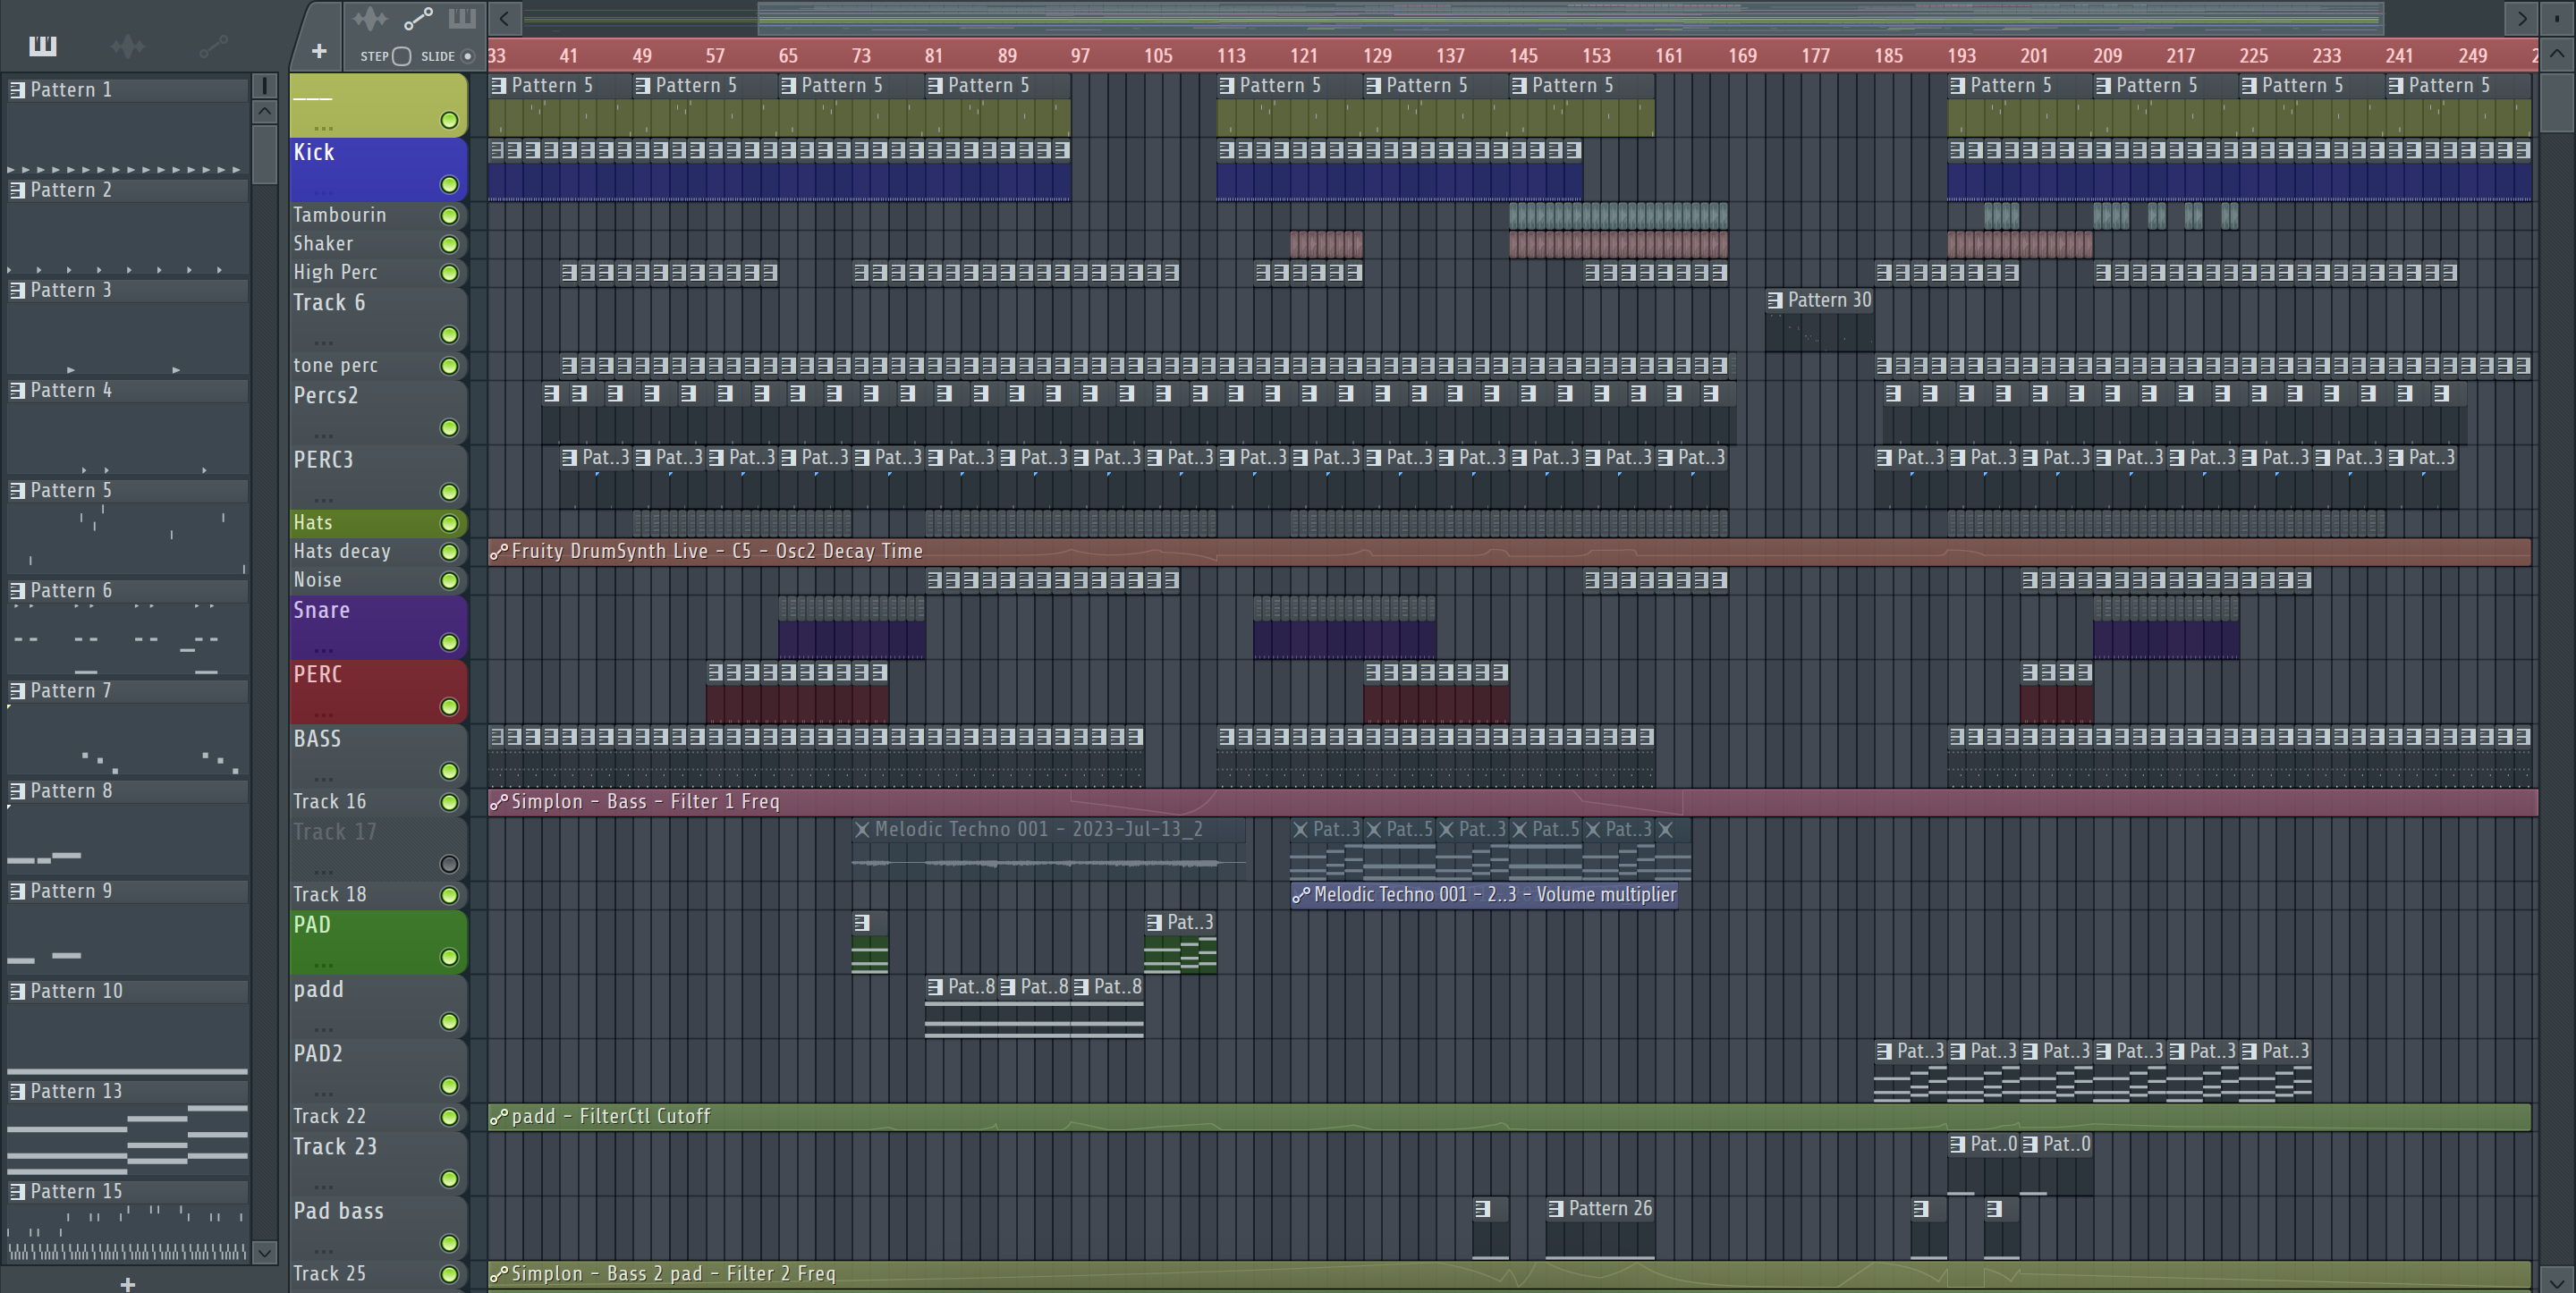Add a new pattern with the picker plus button

click(127, 1283)
